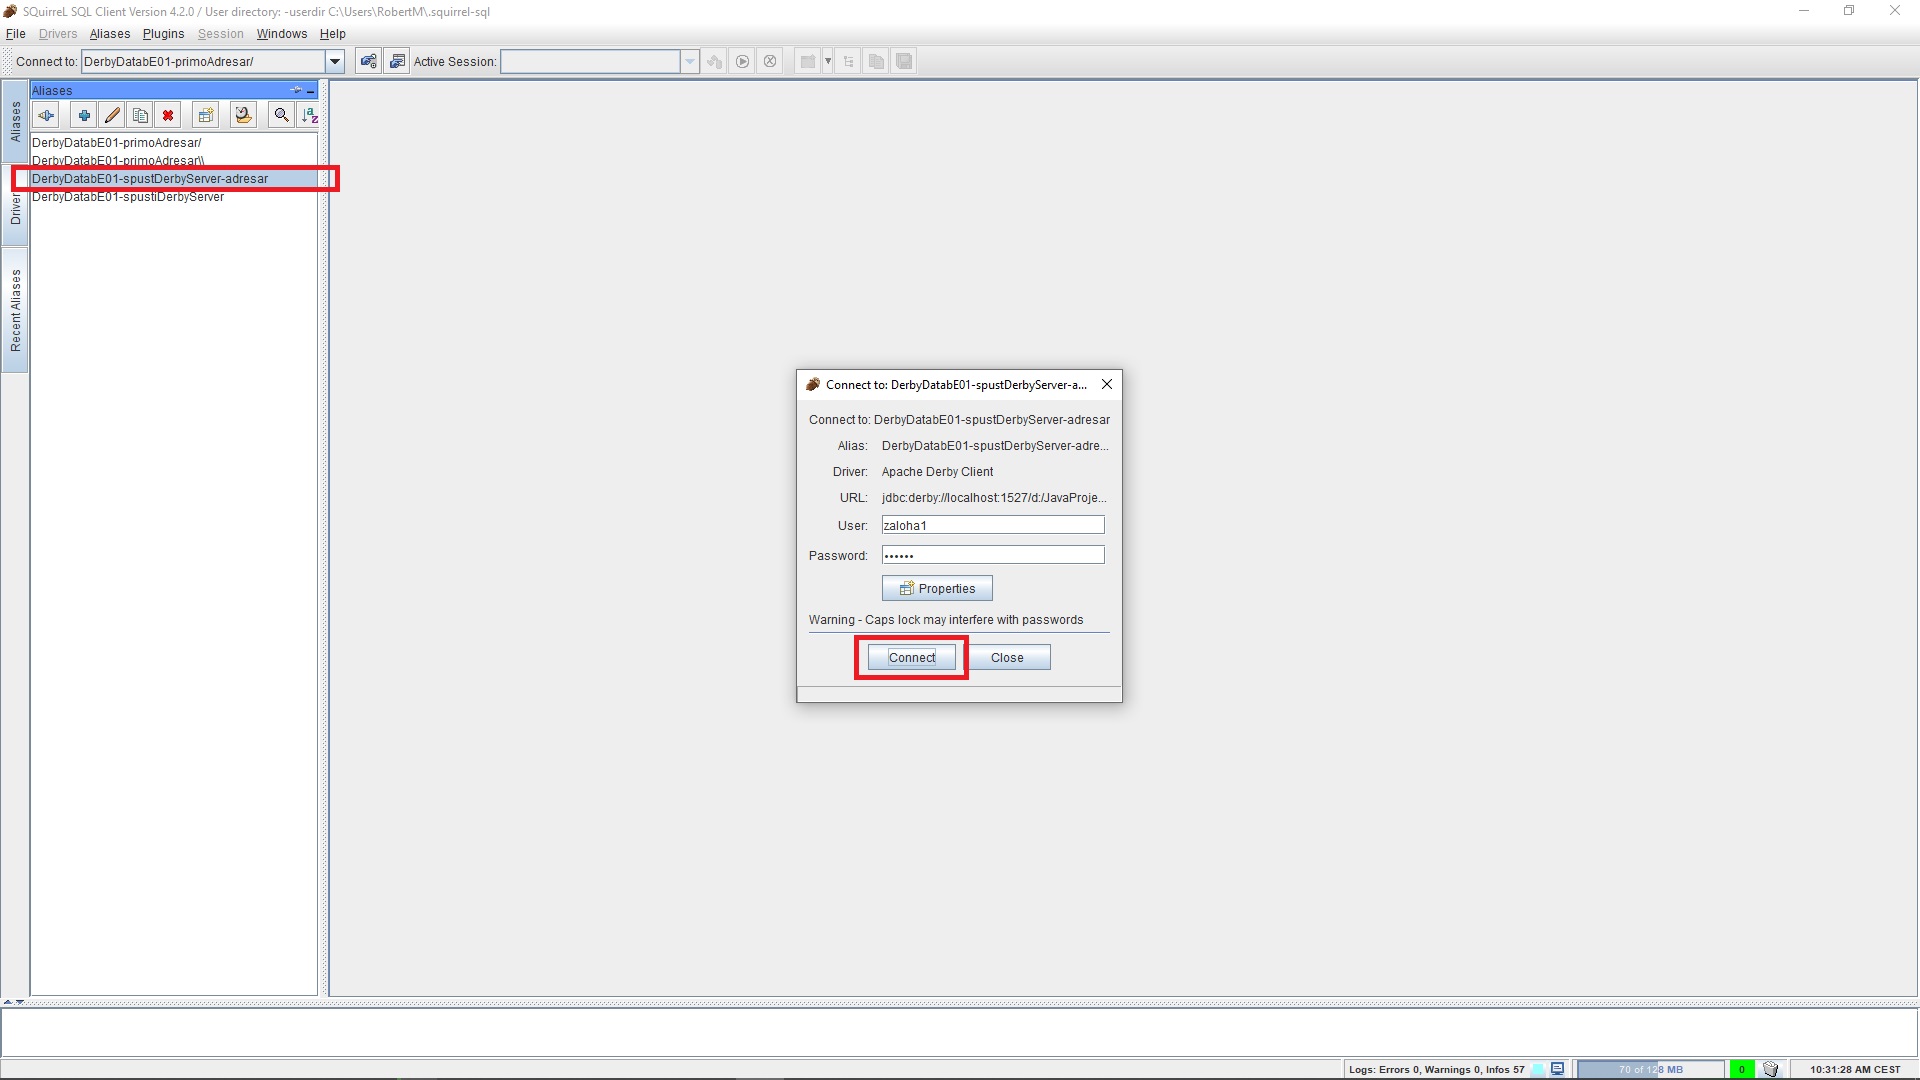Click the reconnect icon in main toolbar

point(715,61)
